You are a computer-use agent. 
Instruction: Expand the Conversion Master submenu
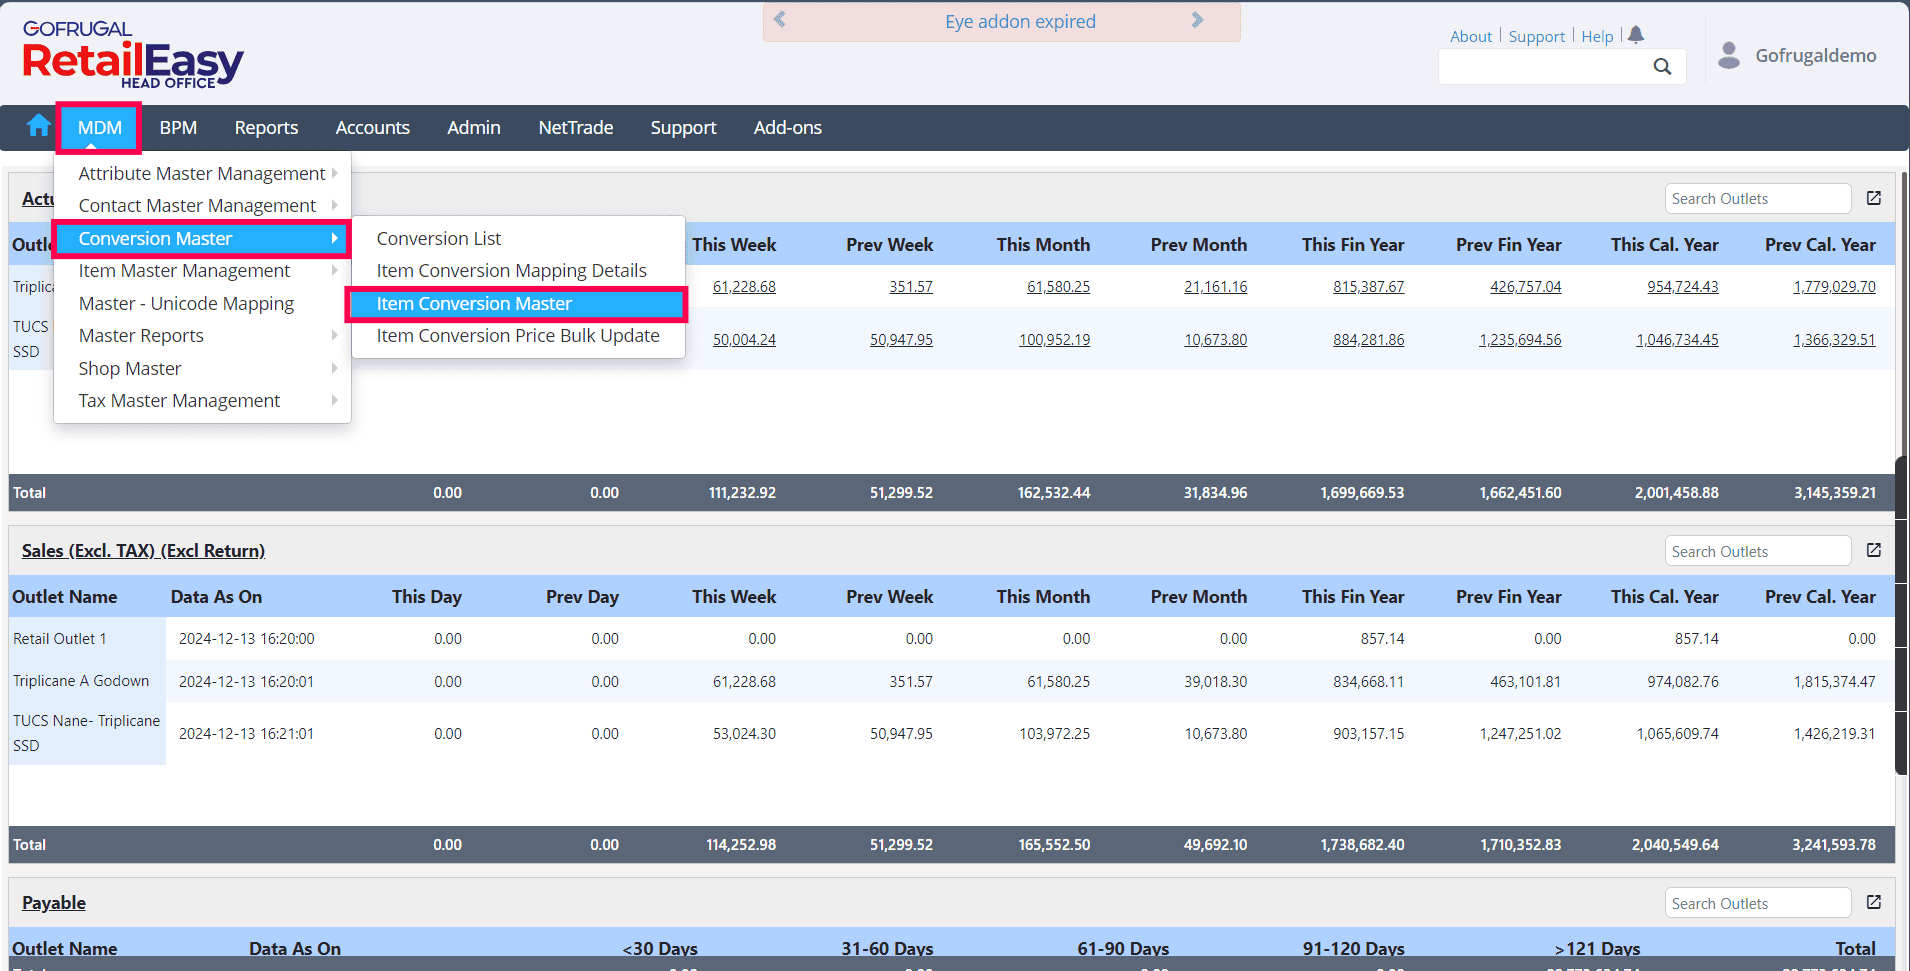[x=202, y=238]
